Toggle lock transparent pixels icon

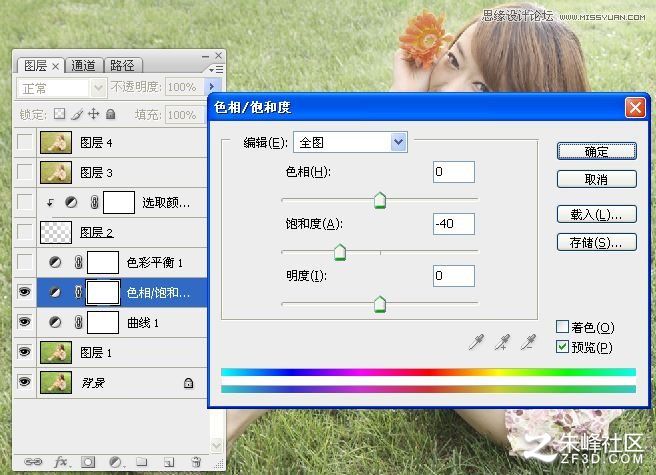(x=59, y=114)
